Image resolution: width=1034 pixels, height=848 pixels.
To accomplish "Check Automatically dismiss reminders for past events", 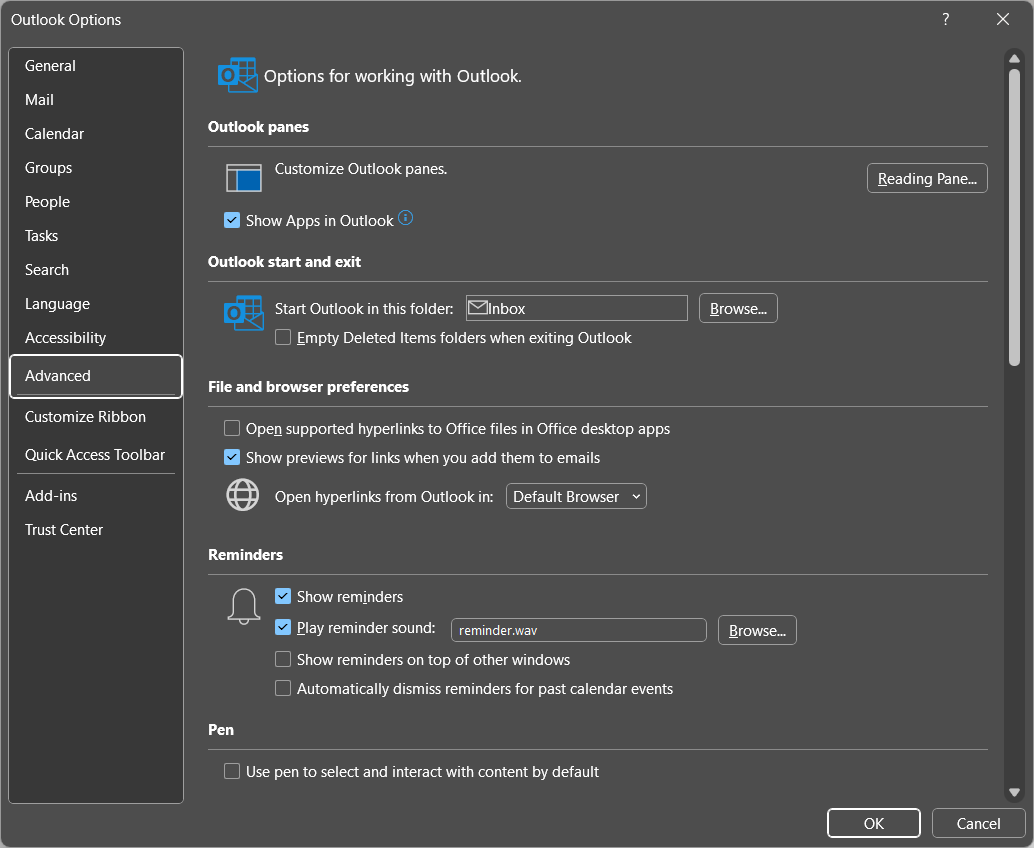I will click(283, 688).
